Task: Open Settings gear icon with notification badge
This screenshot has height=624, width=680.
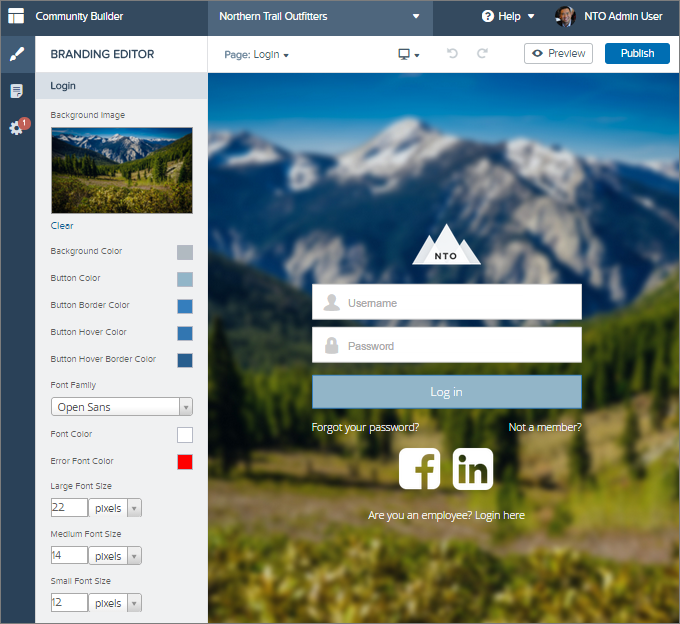Action: coord(17,127)
